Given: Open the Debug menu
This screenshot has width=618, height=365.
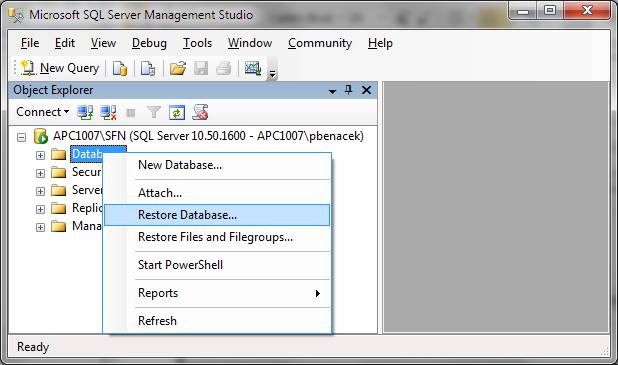Looking at the screenshot, I should [149, 43].
